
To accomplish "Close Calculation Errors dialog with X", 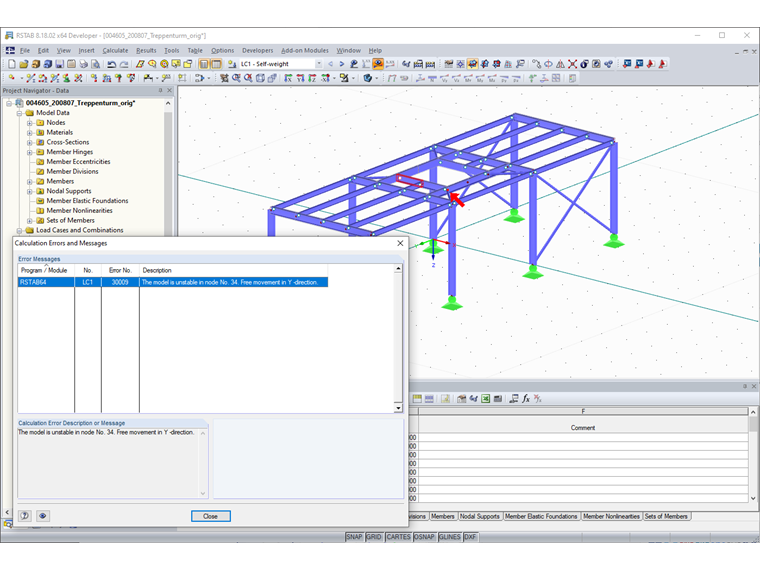I will click(x=400, y=243).
